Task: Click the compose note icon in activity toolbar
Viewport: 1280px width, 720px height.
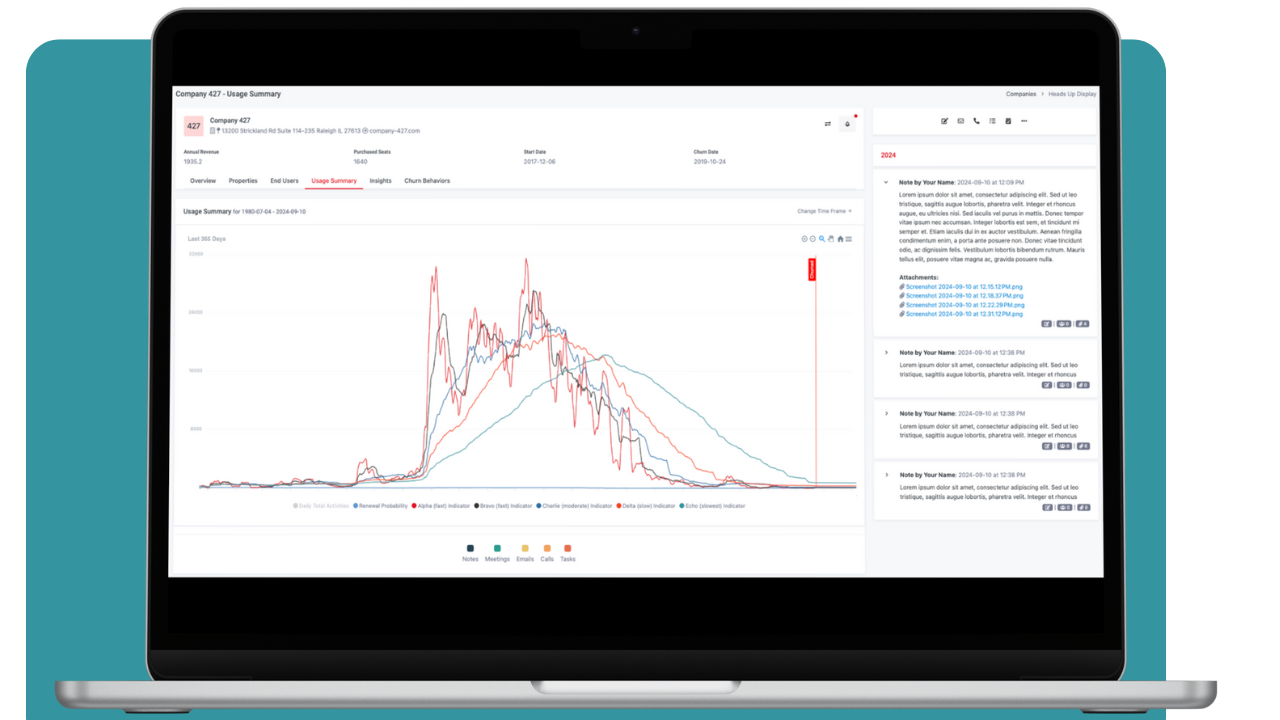Action: [944, 121]
